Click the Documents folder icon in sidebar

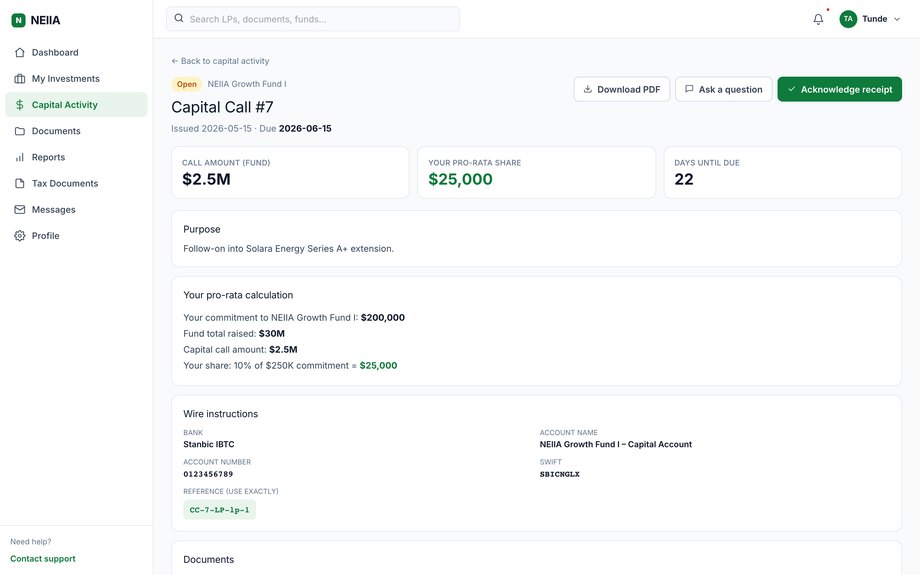pyautogui.click(x=19, y=131)
